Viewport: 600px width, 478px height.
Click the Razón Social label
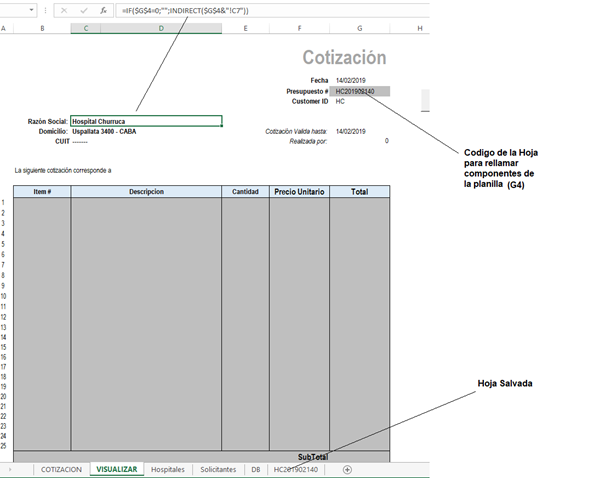[x=47, y=121]
